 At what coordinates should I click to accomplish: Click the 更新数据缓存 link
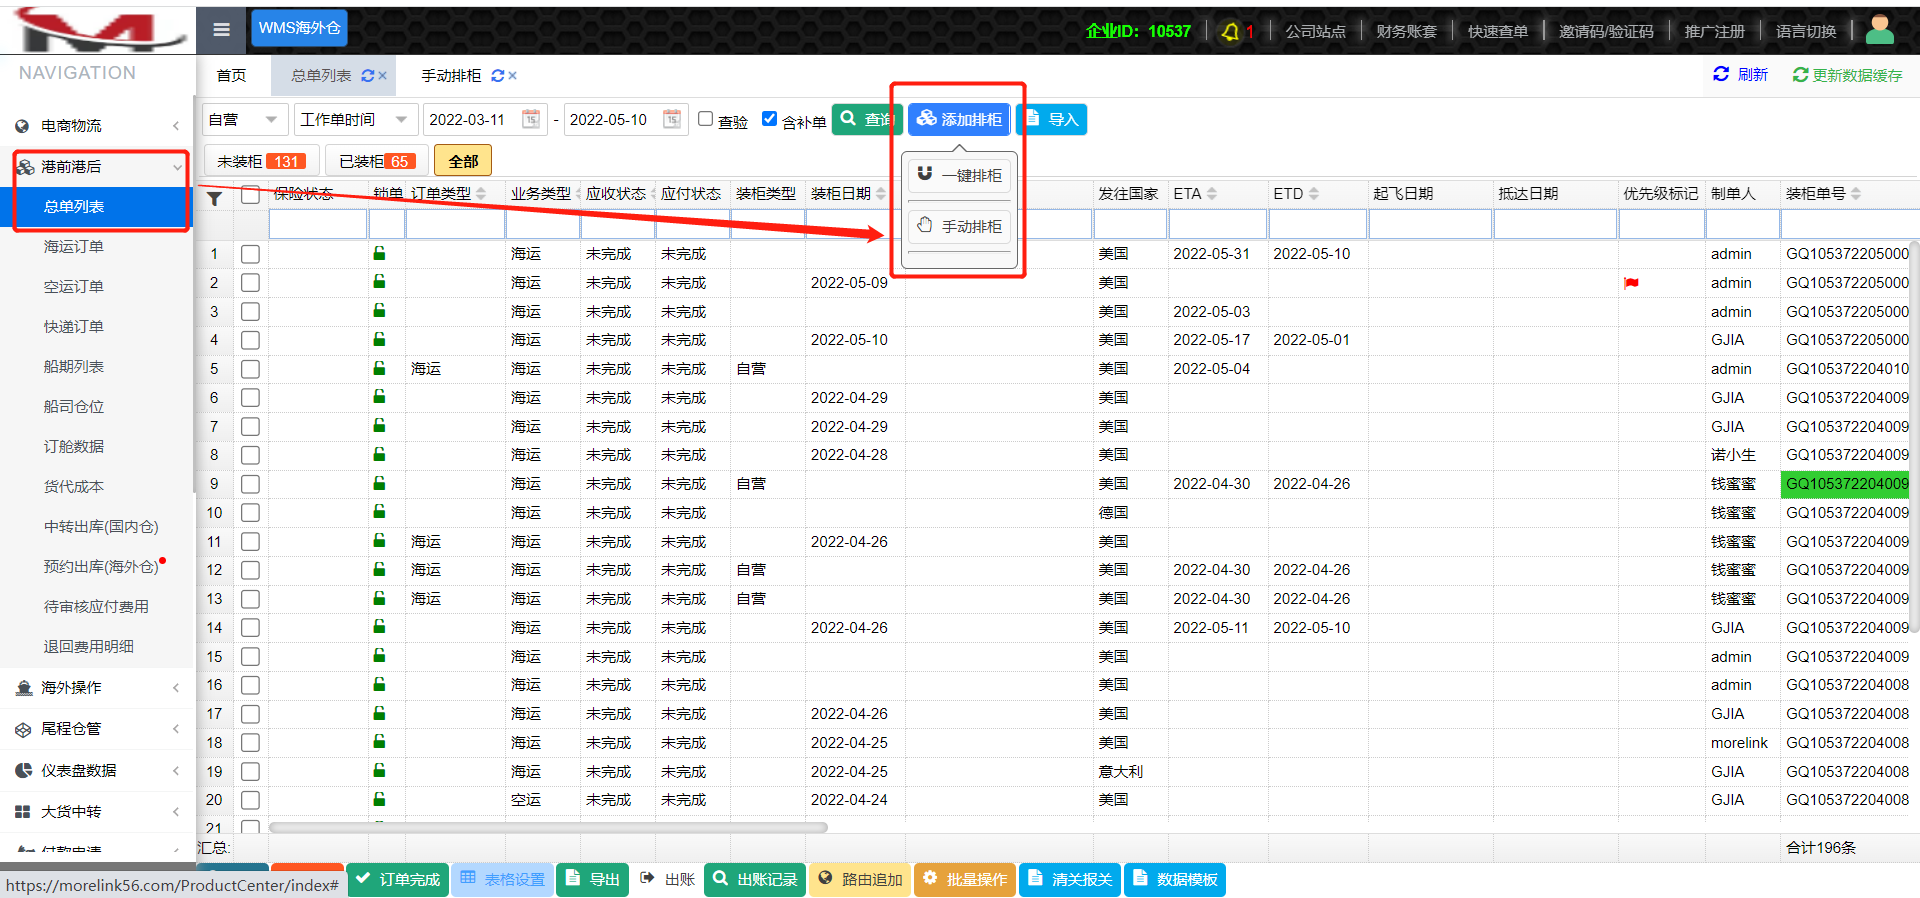(x=1847, y=75)
